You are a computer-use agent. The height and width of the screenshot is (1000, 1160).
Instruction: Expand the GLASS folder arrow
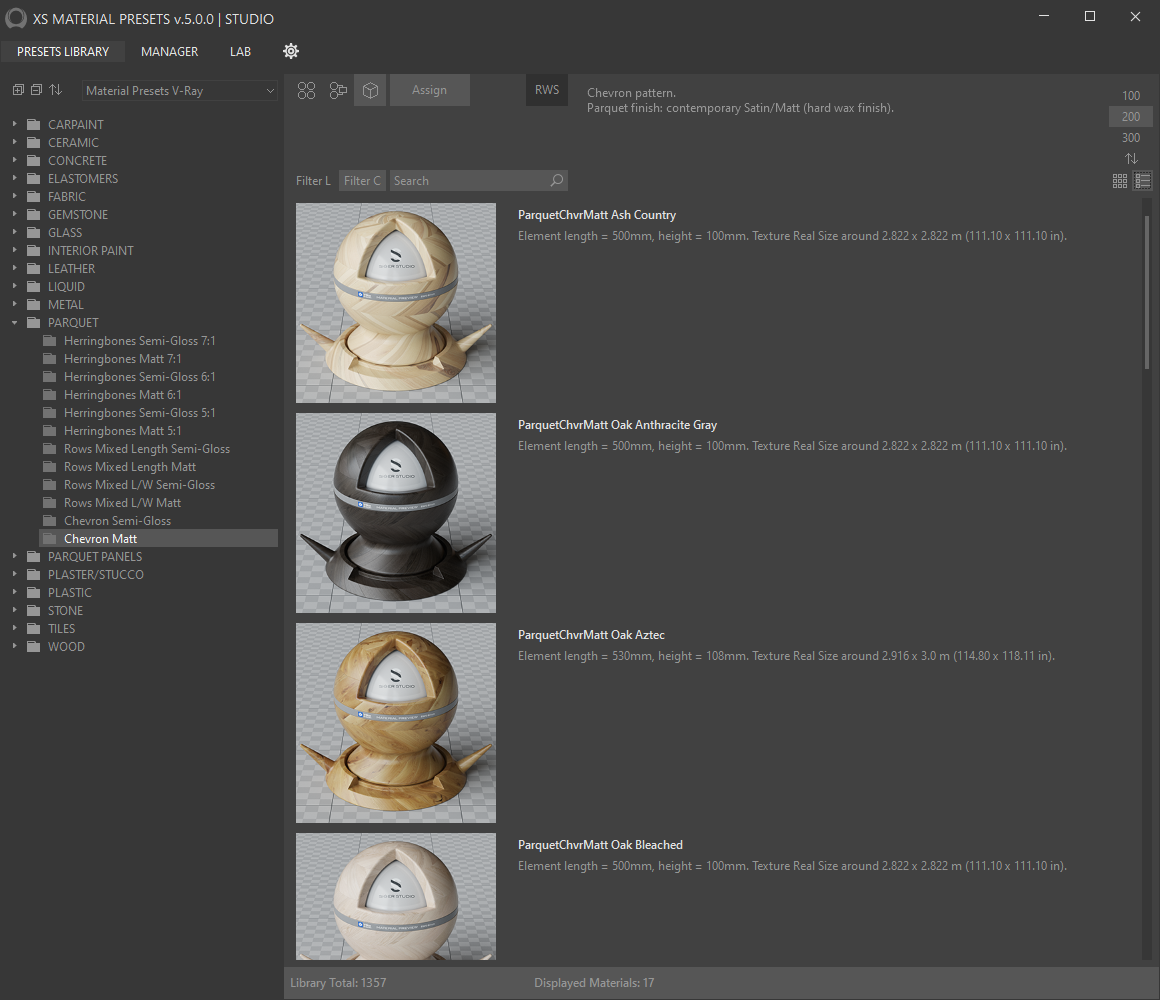coord(15,232)
